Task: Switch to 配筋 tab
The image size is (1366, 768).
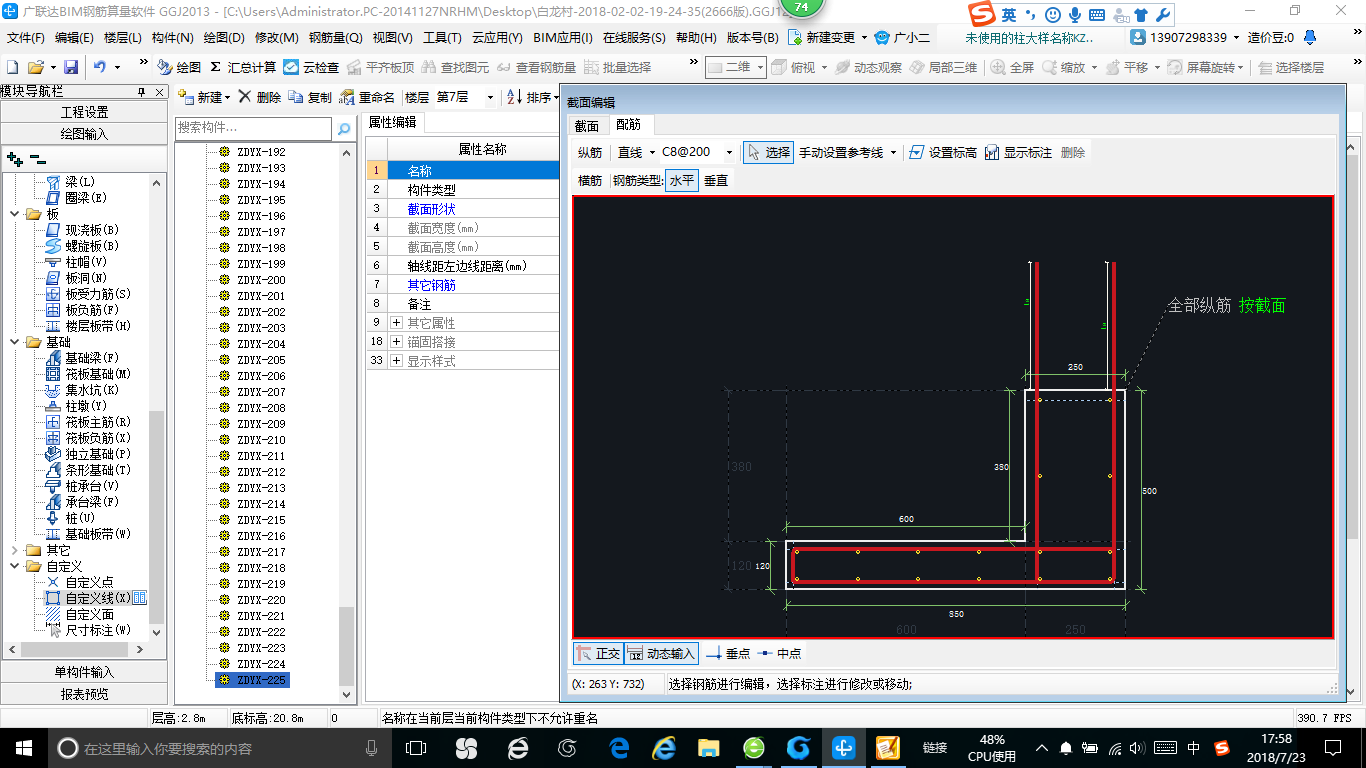Action: pos(628,125)
